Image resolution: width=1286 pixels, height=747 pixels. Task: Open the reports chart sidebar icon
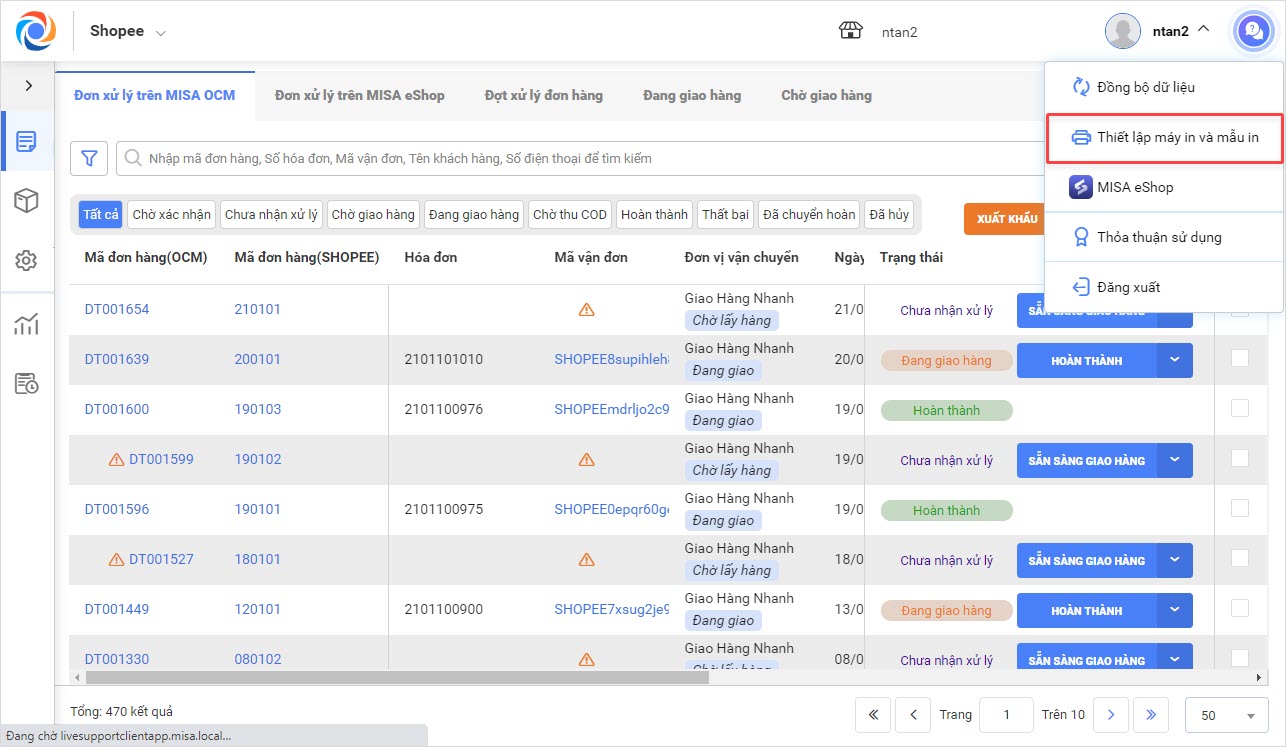pyautogui.click(x=27, y=324)
